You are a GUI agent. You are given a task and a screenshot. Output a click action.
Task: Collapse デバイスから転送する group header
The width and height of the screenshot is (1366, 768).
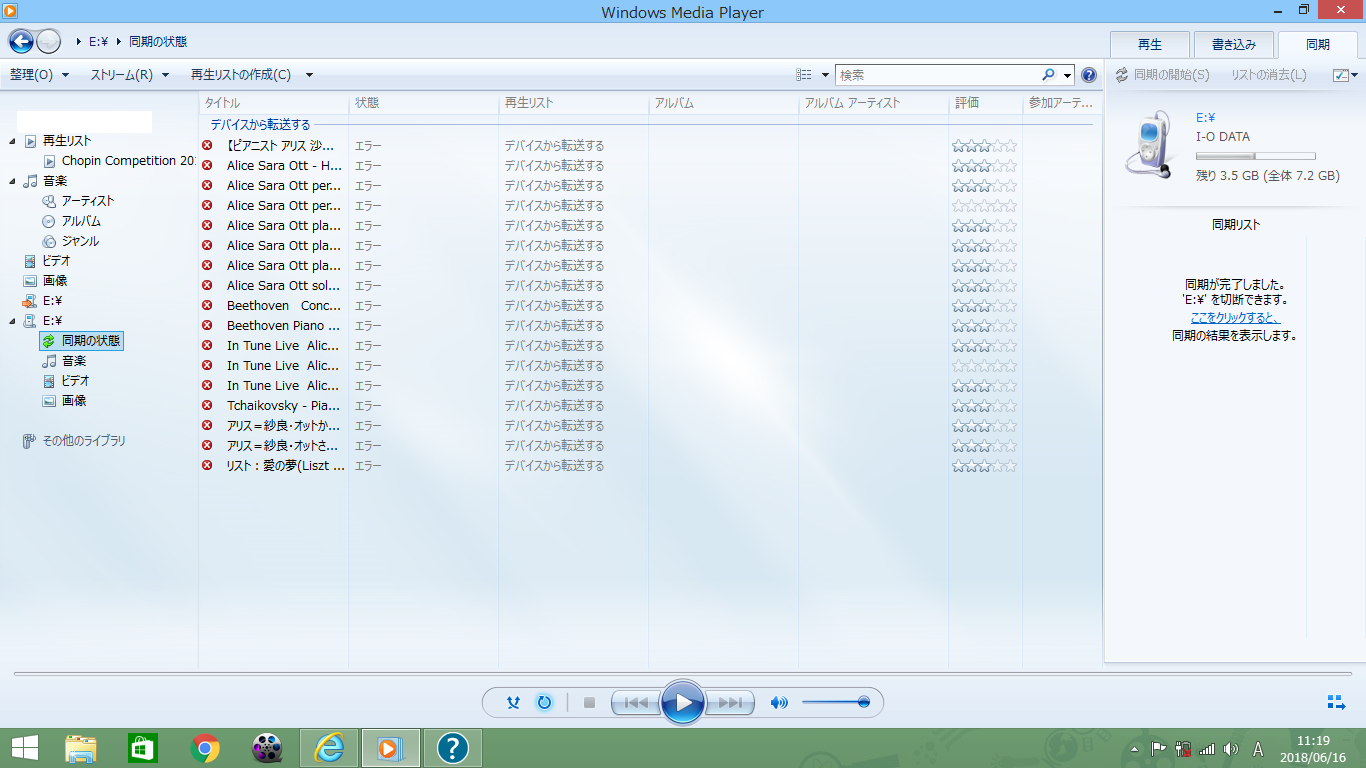(x=260, y=125)
